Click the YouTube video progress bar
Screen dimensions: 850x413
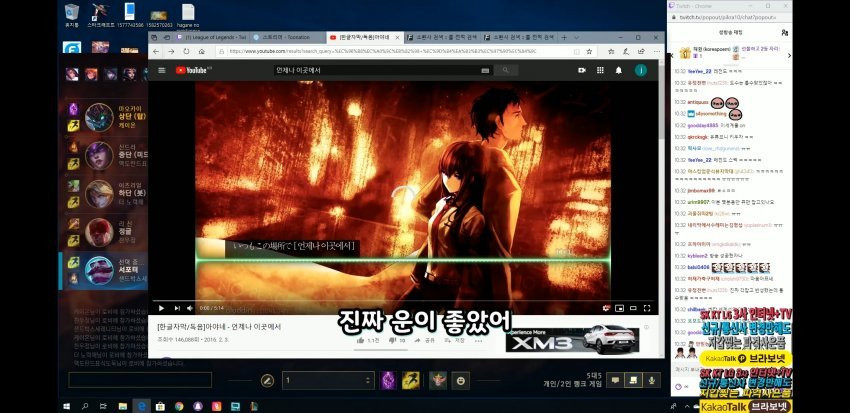(x=403, y=301)
